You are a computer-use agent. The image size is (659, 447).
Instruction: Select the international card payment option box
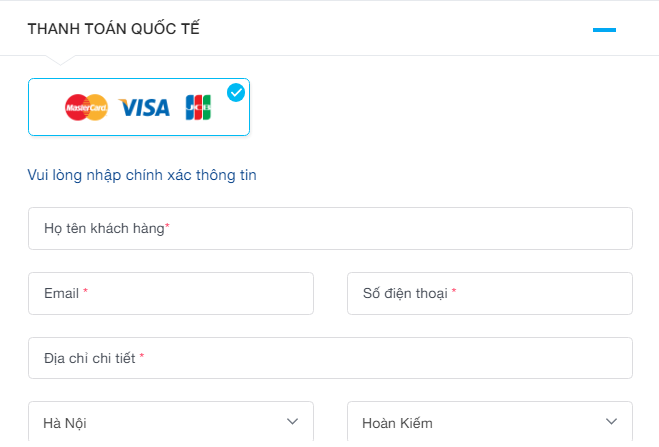(139, 107)
